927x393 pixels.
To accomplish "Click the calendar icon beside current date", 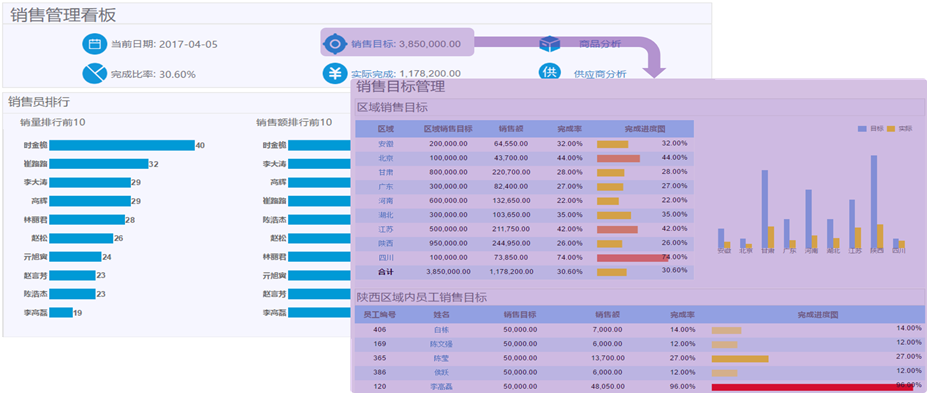I will 94,44.
